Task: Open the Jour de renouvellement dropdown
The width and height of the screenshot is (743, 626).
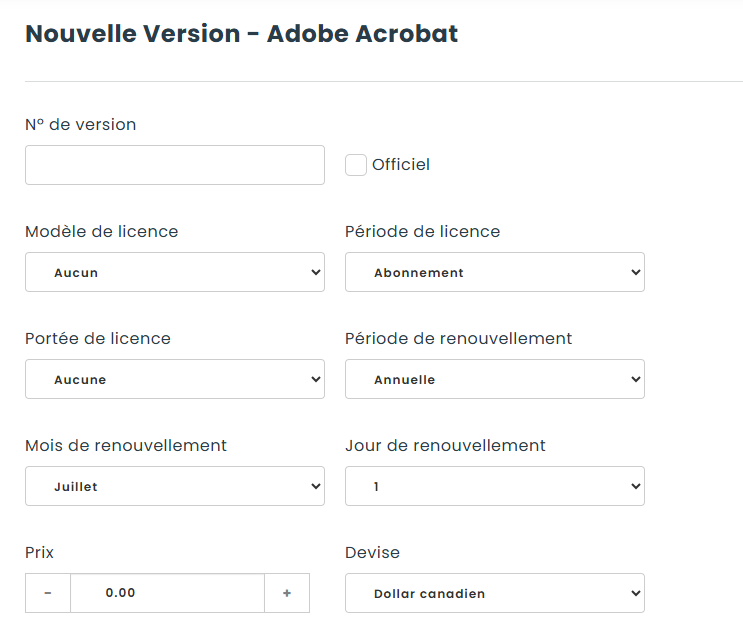Action: 495,486
